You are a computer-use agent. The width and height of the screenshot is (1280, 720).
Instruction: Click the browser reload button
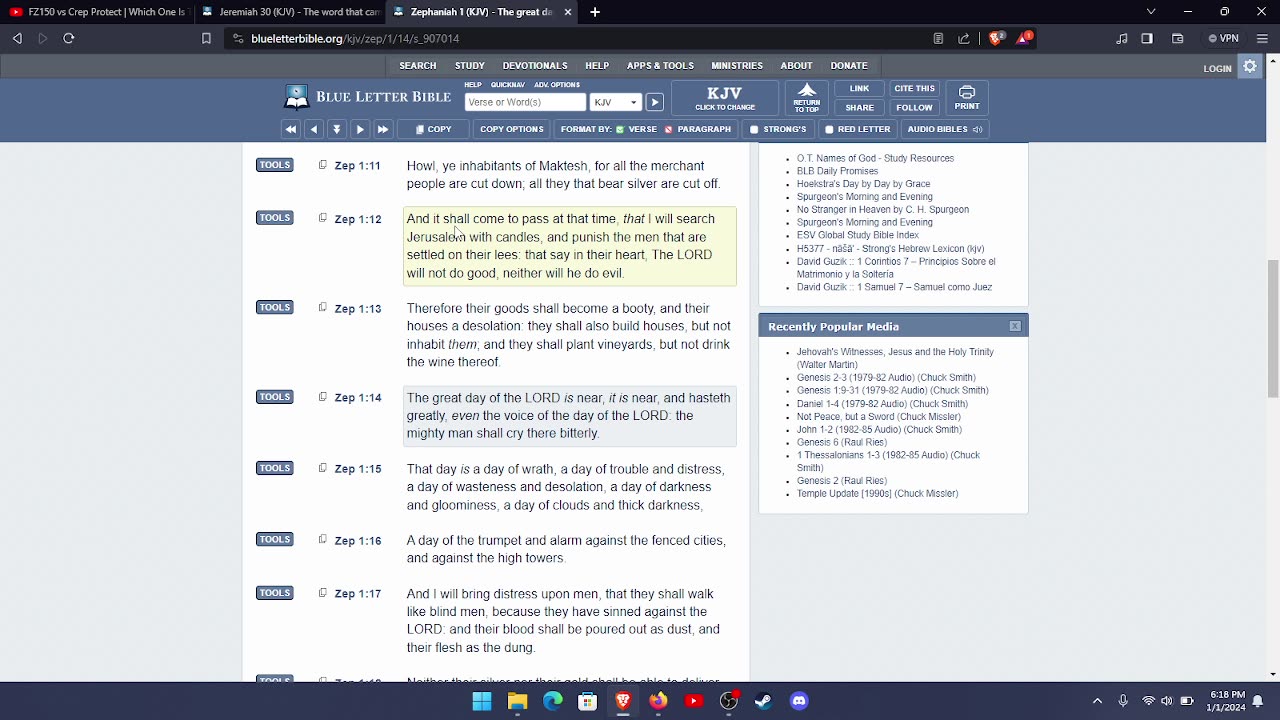tap(69, 38)
